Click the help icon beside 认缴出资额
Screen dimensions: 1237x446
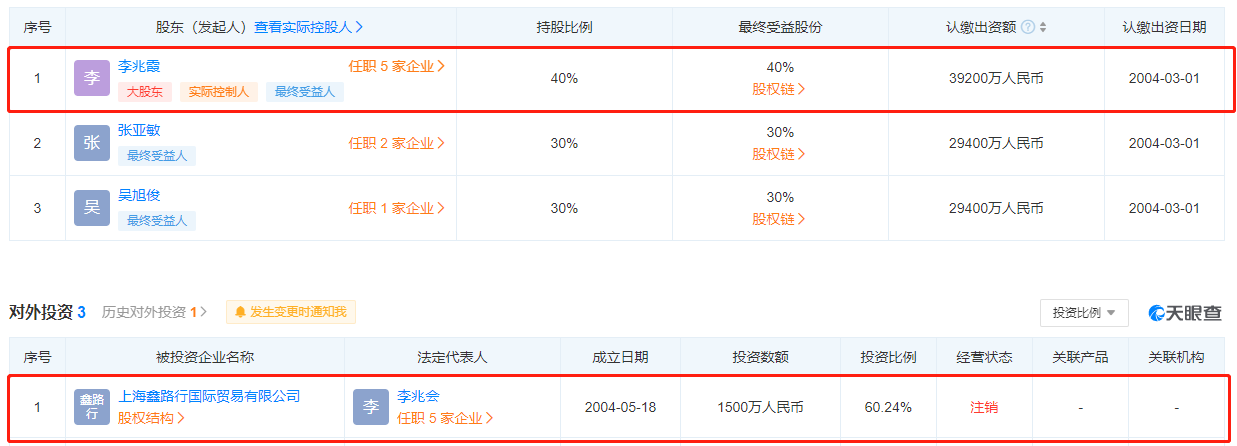1027,27
